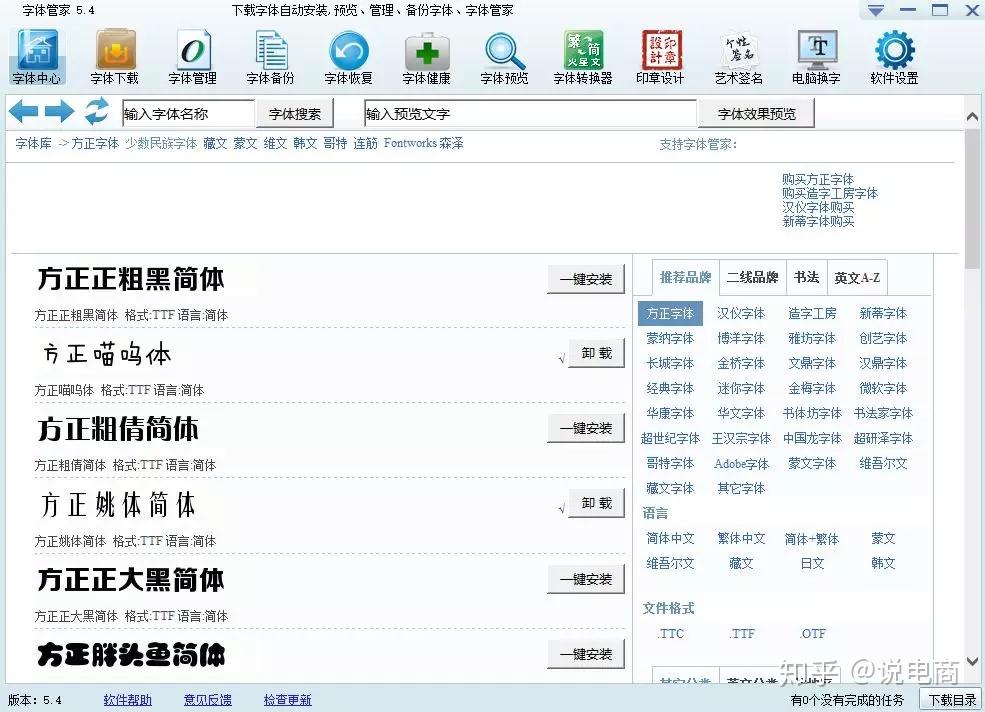Install 方正正粗黑简体 with 一键安装

(x=586, y=279)
